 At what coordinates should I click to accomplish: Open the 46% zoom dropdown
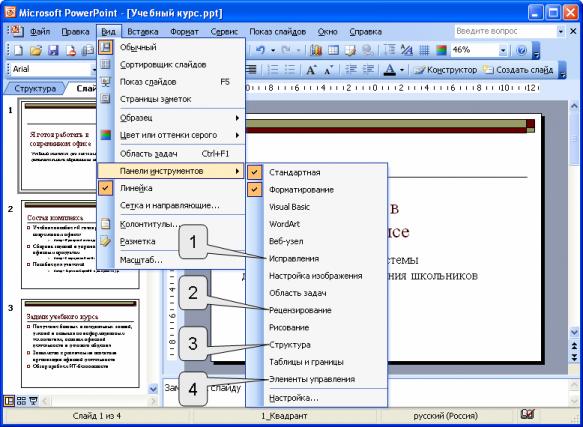pos(503,50)
